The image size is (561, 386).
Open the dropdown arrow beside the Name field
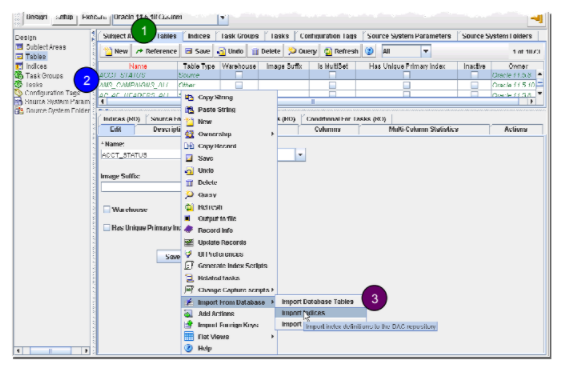point(300,155)
